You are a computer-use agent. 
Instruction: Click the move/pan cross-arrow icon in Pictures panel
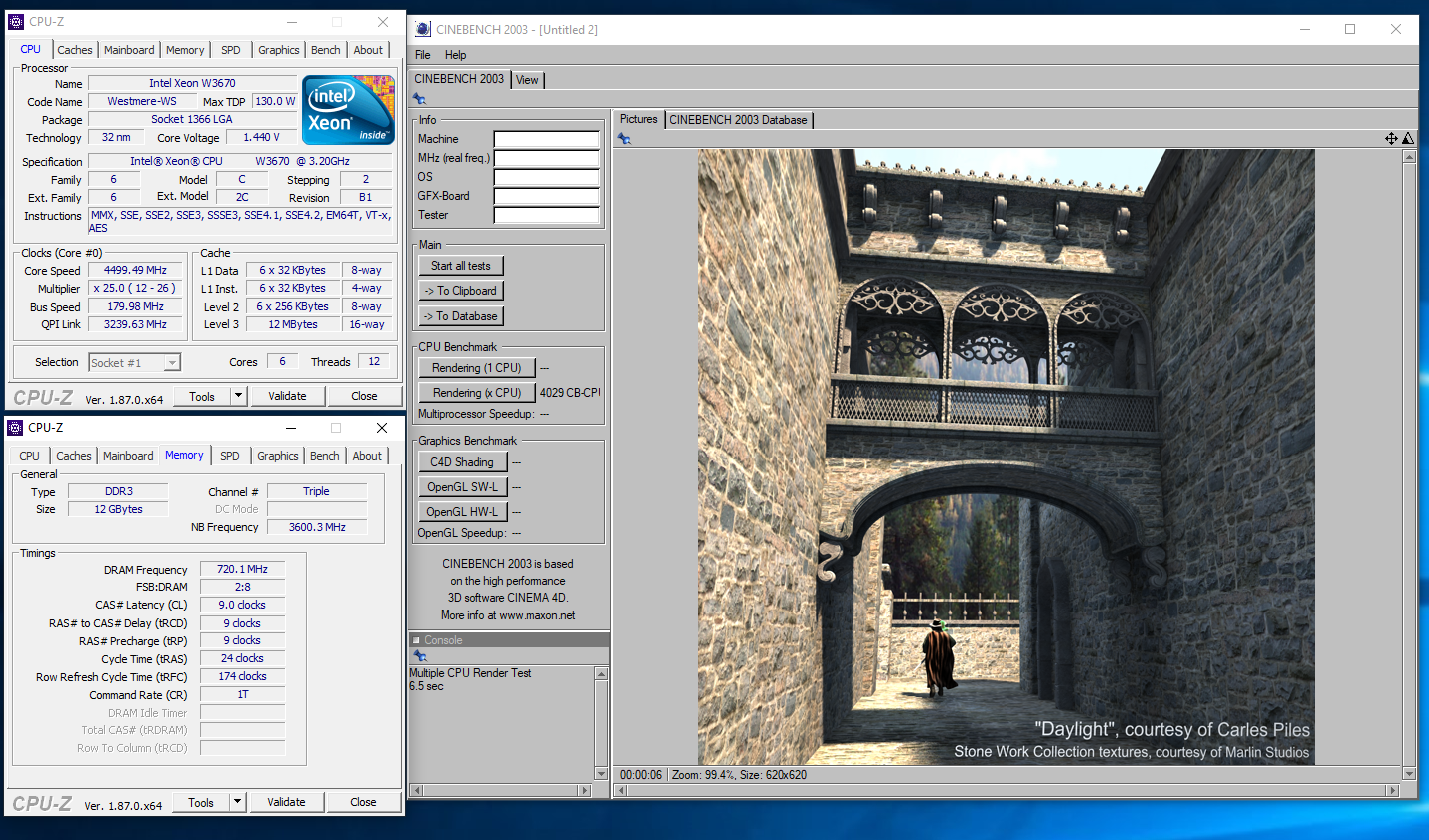1391,139
